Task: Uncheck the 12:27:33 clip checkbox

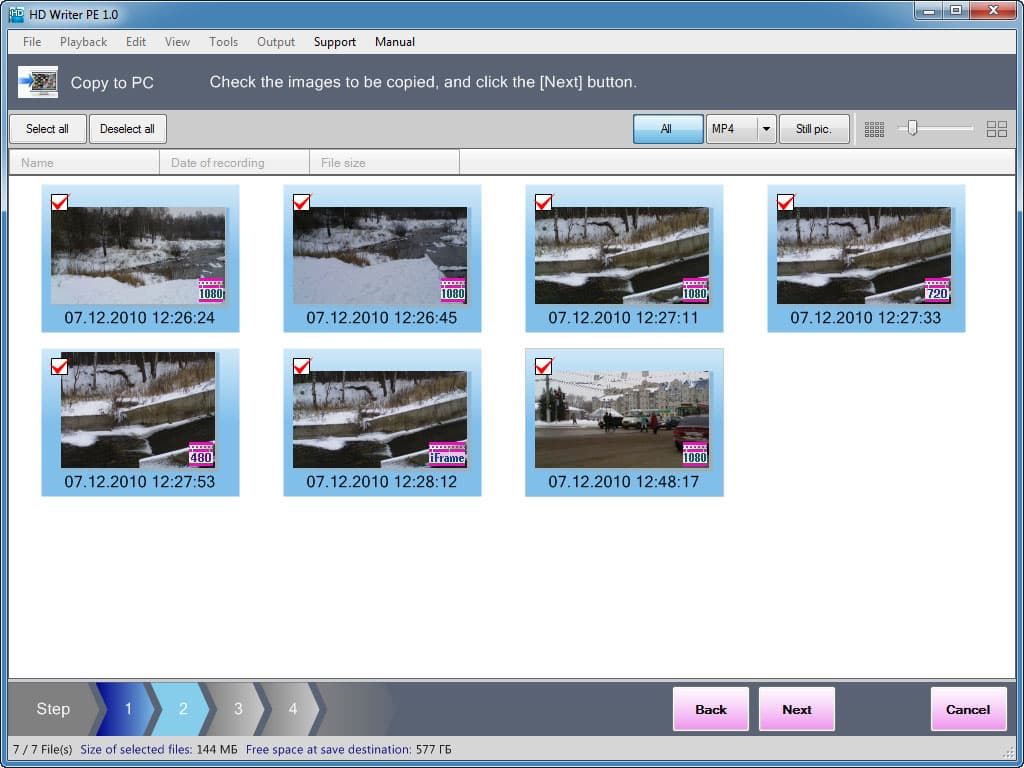Action: pos(785,202)
